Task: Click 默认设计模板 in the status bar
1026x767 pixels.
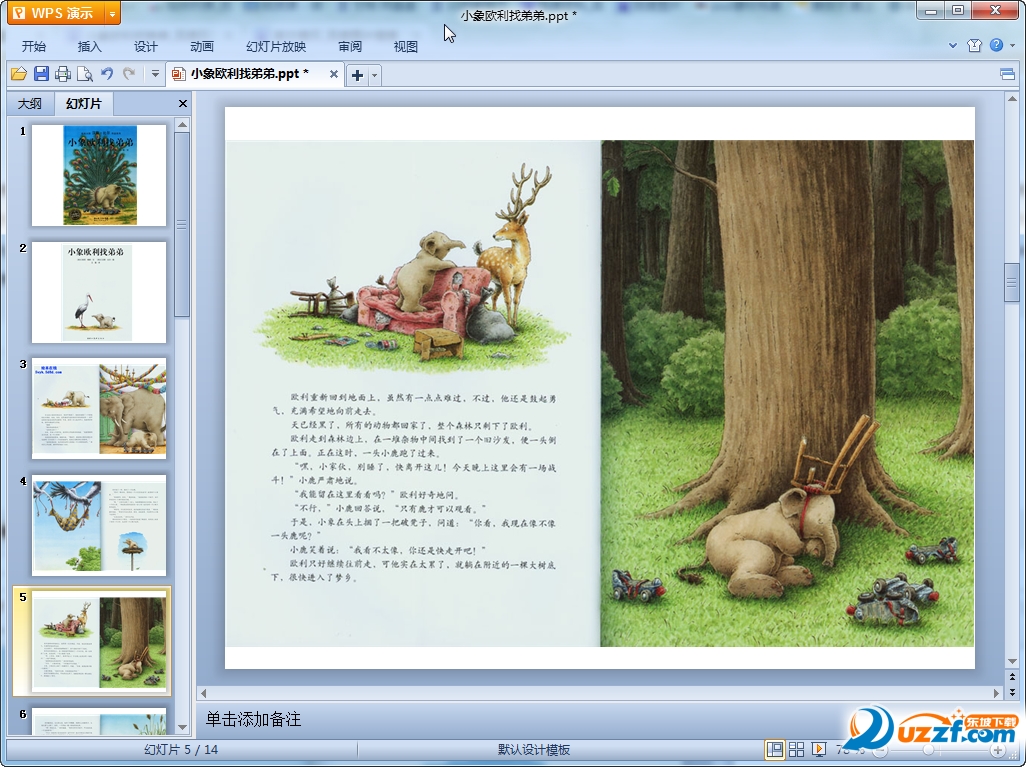Action: pos(533,750)
